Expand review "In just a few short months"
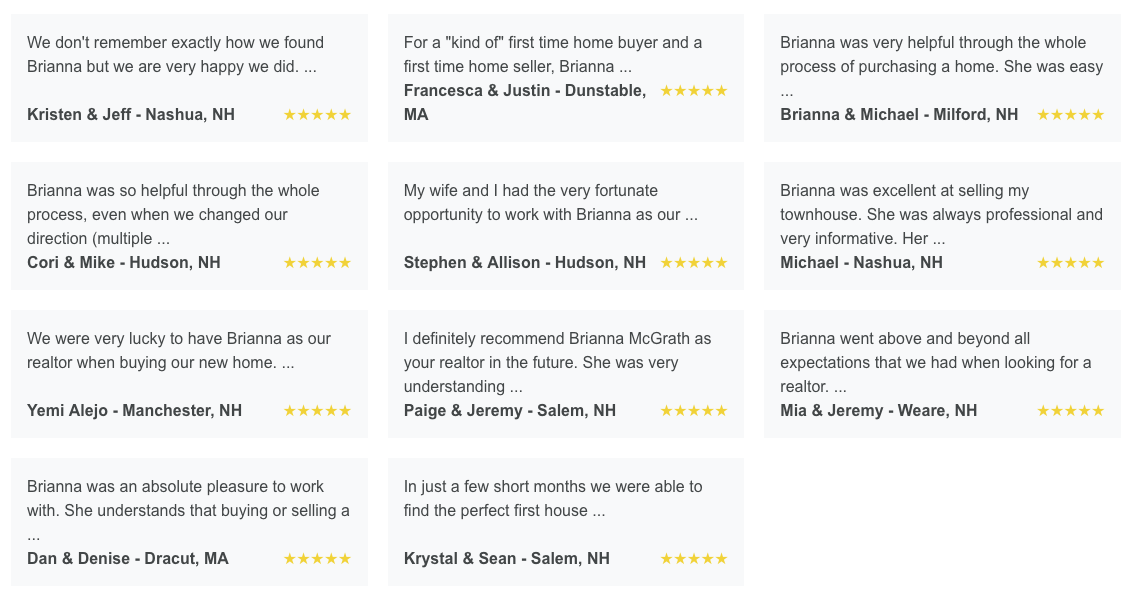This screenshot has width=1137, height=602. click(x=553, y=498)
